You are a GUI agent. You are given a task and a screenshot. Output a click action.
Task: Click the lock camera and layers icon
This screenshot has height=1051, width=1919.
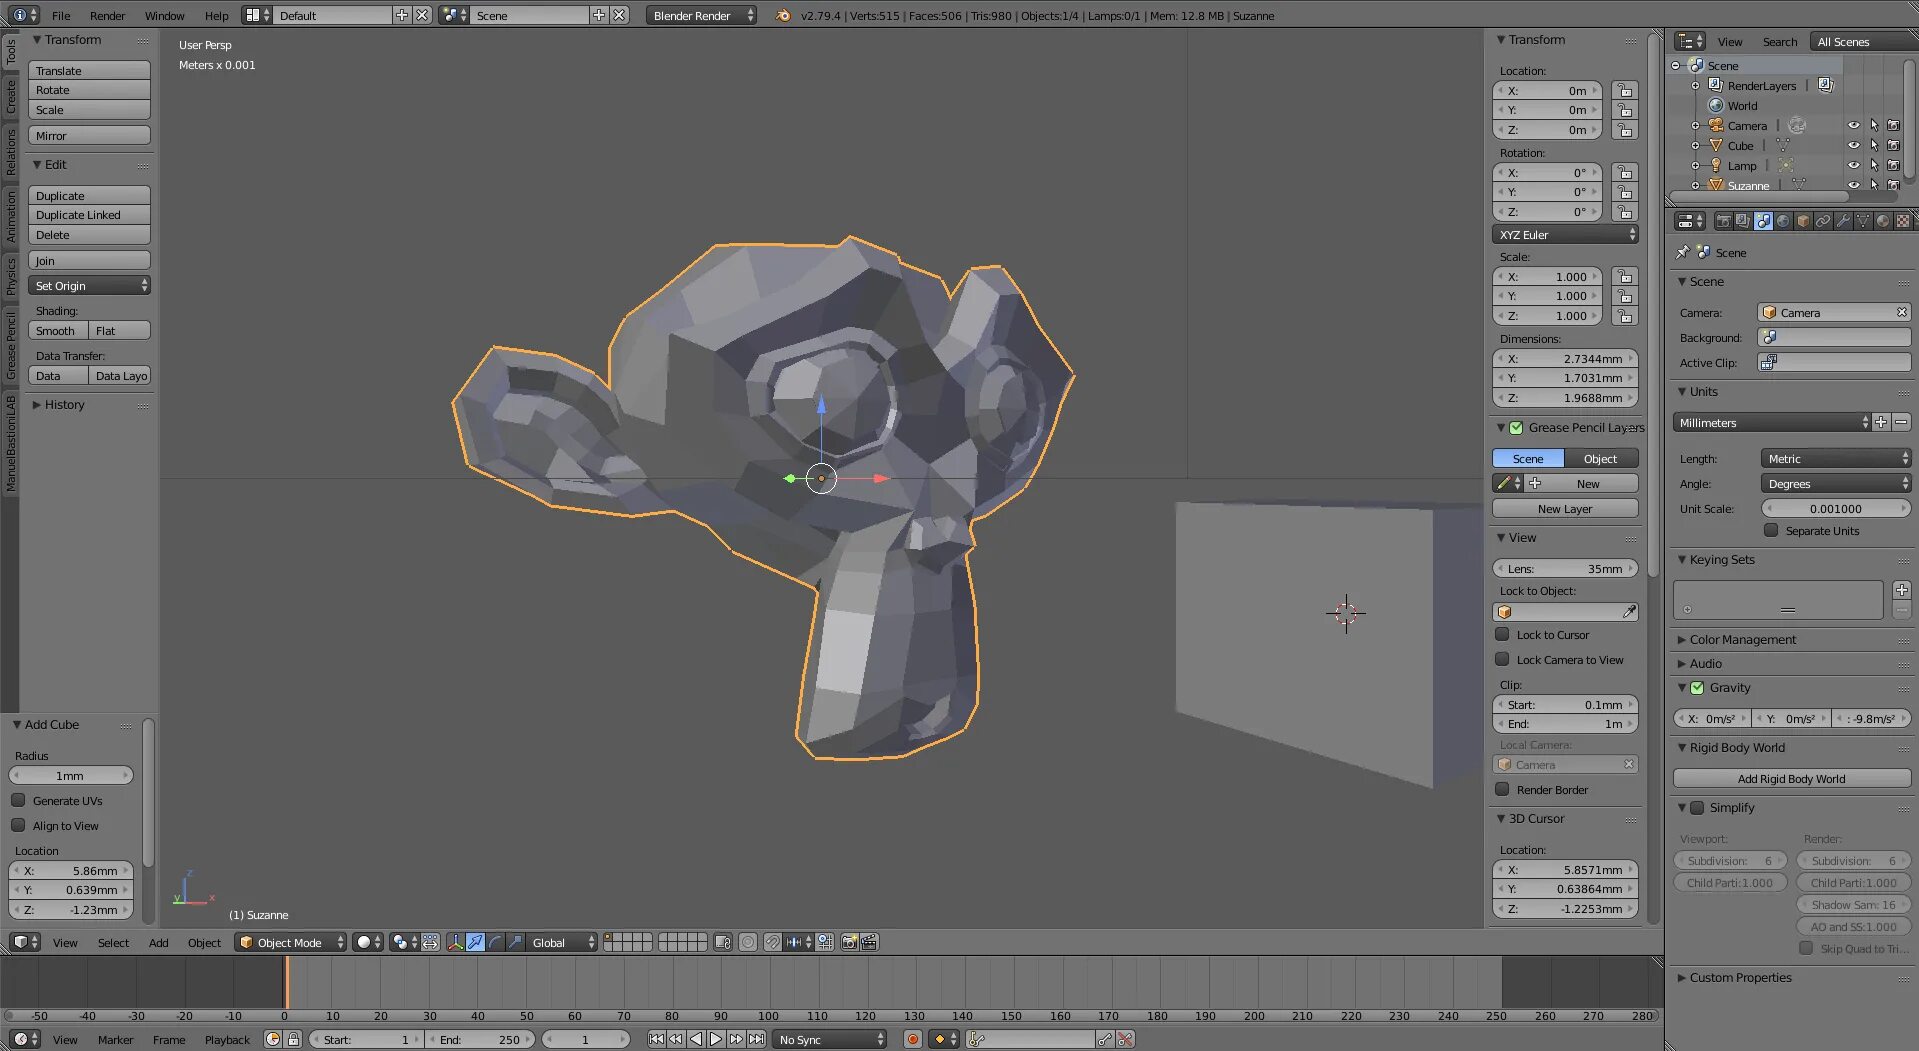click(723, 942)
